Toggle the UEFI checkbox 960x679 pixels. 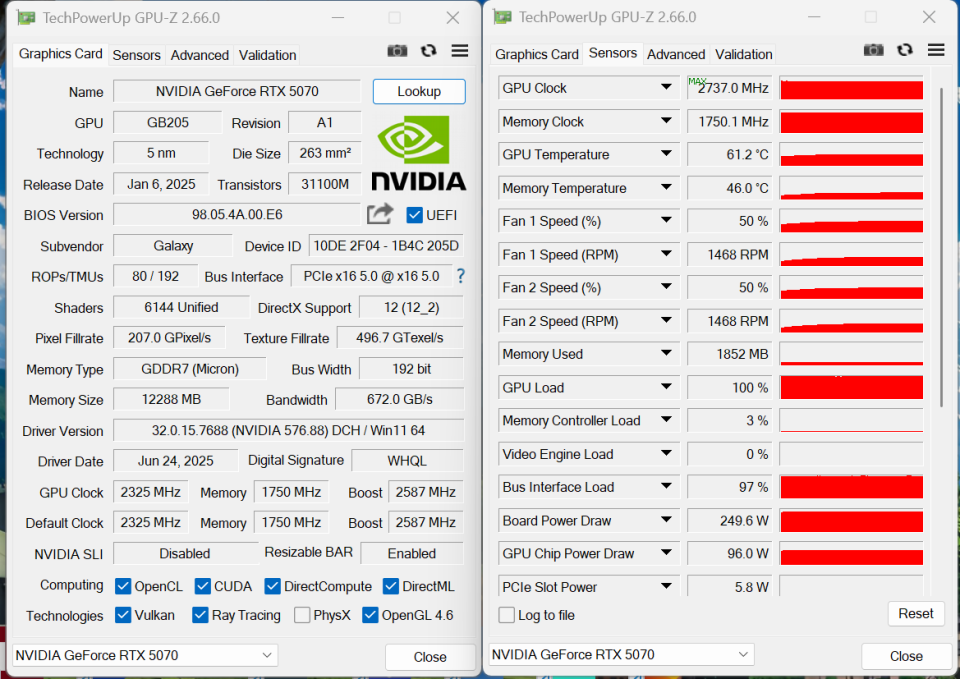(x=414, y=215)
